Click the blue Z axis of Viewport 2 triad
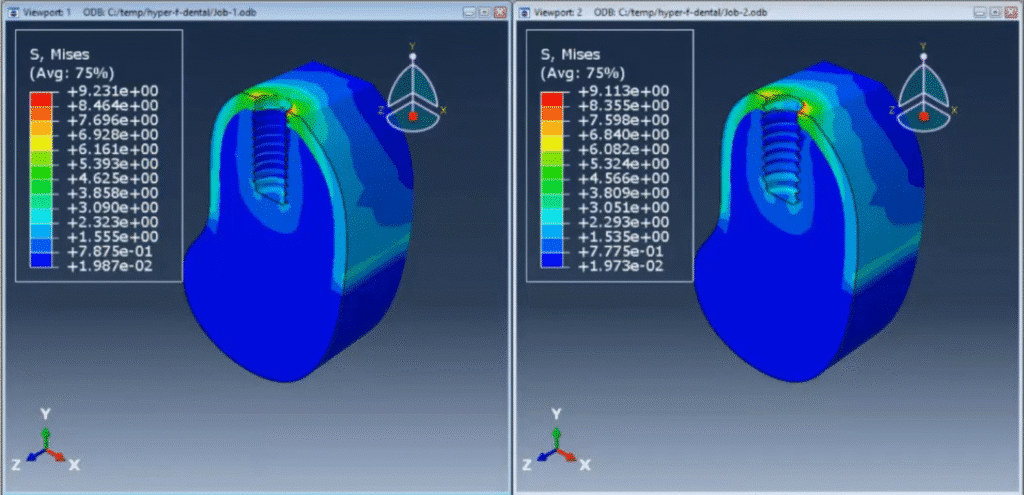The height and width of the screenshot is (495, 1024). click(x=545, y=455)
